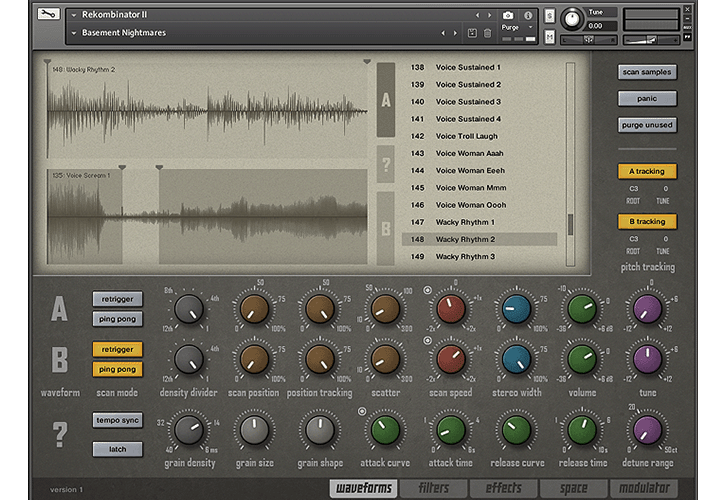Viewport: 724px width, 500px height.
Task: Click row A density divider knob
Action: [x=188, y=309]
